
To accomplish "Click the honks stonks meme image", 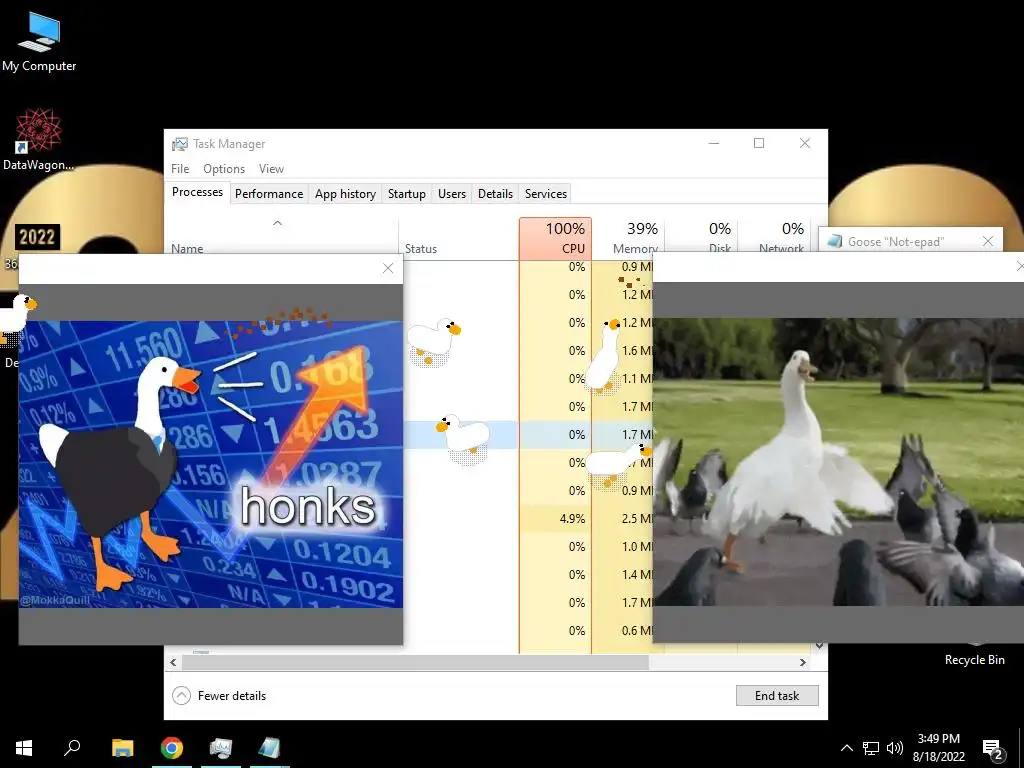I will [210, 464].
